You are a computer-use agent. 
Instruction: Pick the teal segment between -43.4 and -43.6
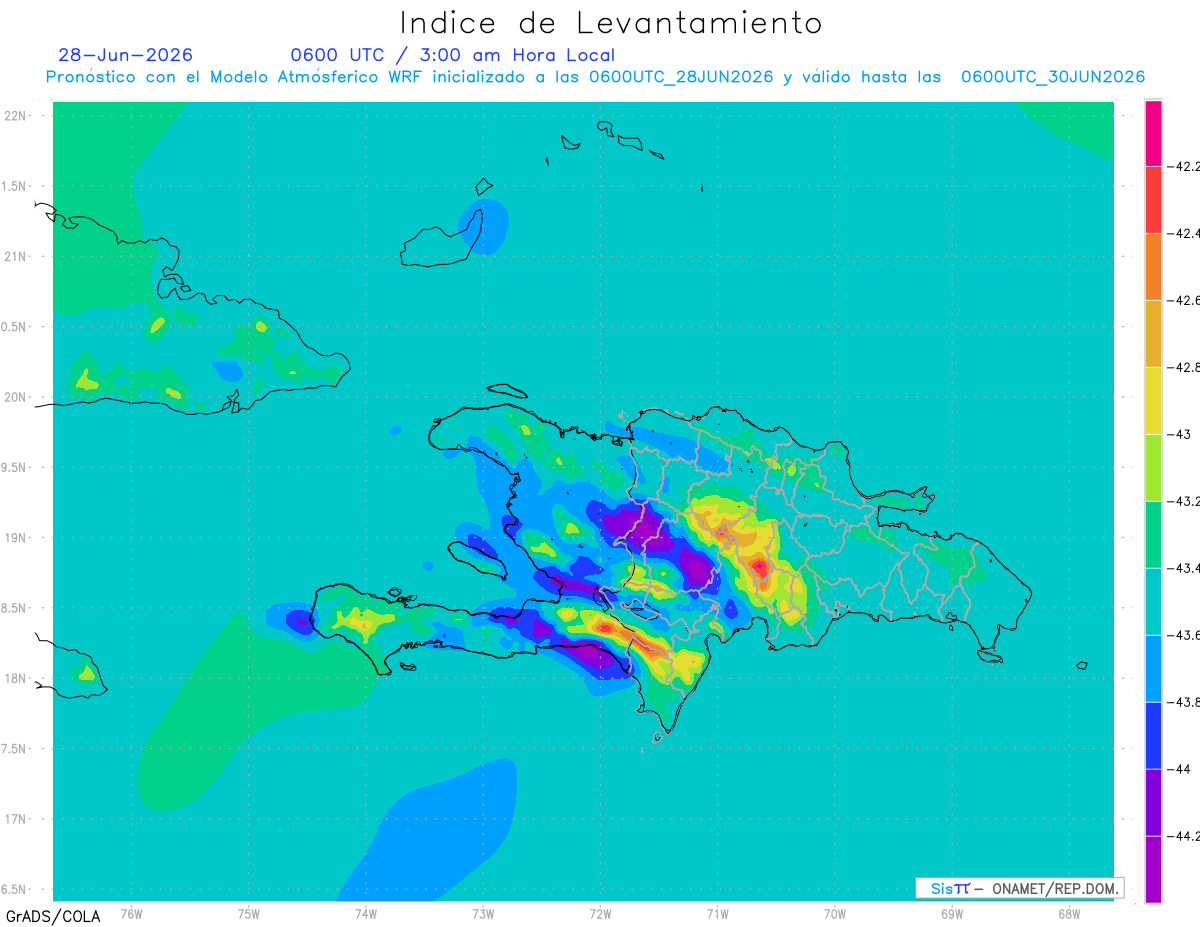1153,602
